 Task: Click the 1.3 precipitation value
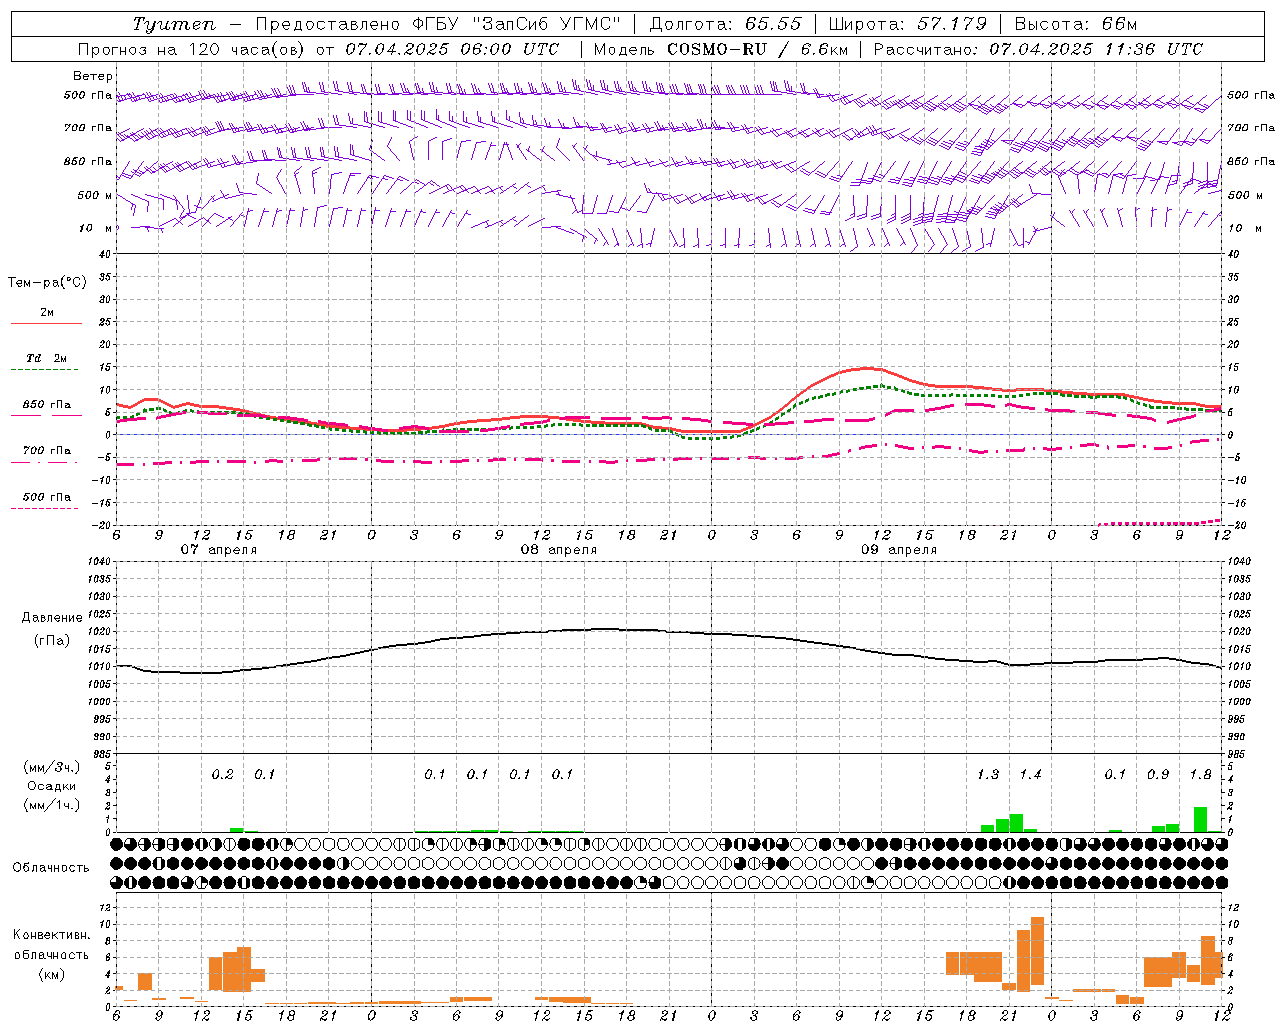click(987, 774)
